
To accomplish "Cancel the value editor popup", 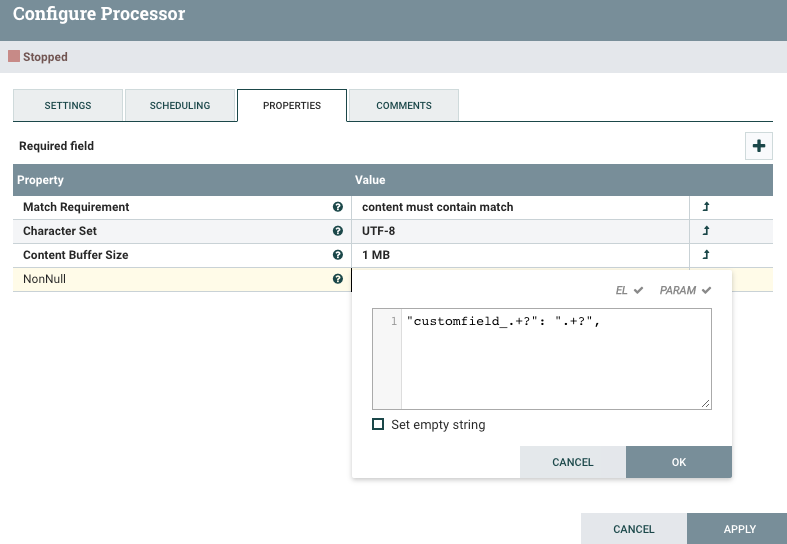I will pyautogui.click(x=573, y=462).
